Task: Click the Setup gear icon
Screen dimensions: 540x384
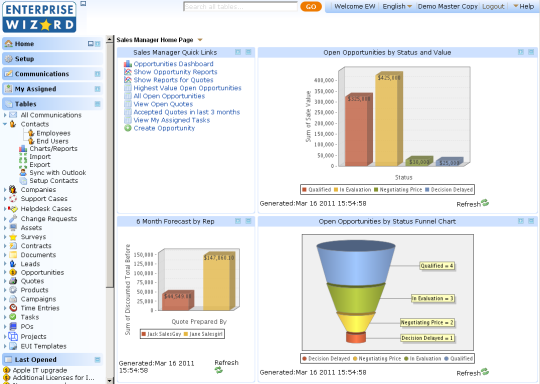Action: click(9, 59)
